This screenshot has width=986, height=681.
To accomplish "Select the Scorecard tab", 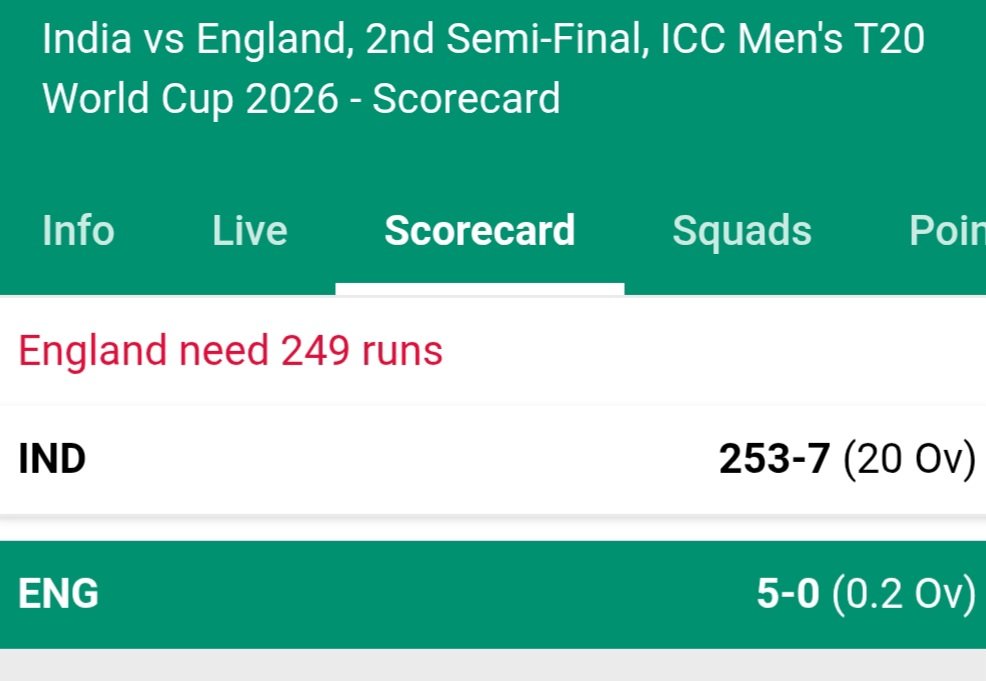I will (479, 231).
